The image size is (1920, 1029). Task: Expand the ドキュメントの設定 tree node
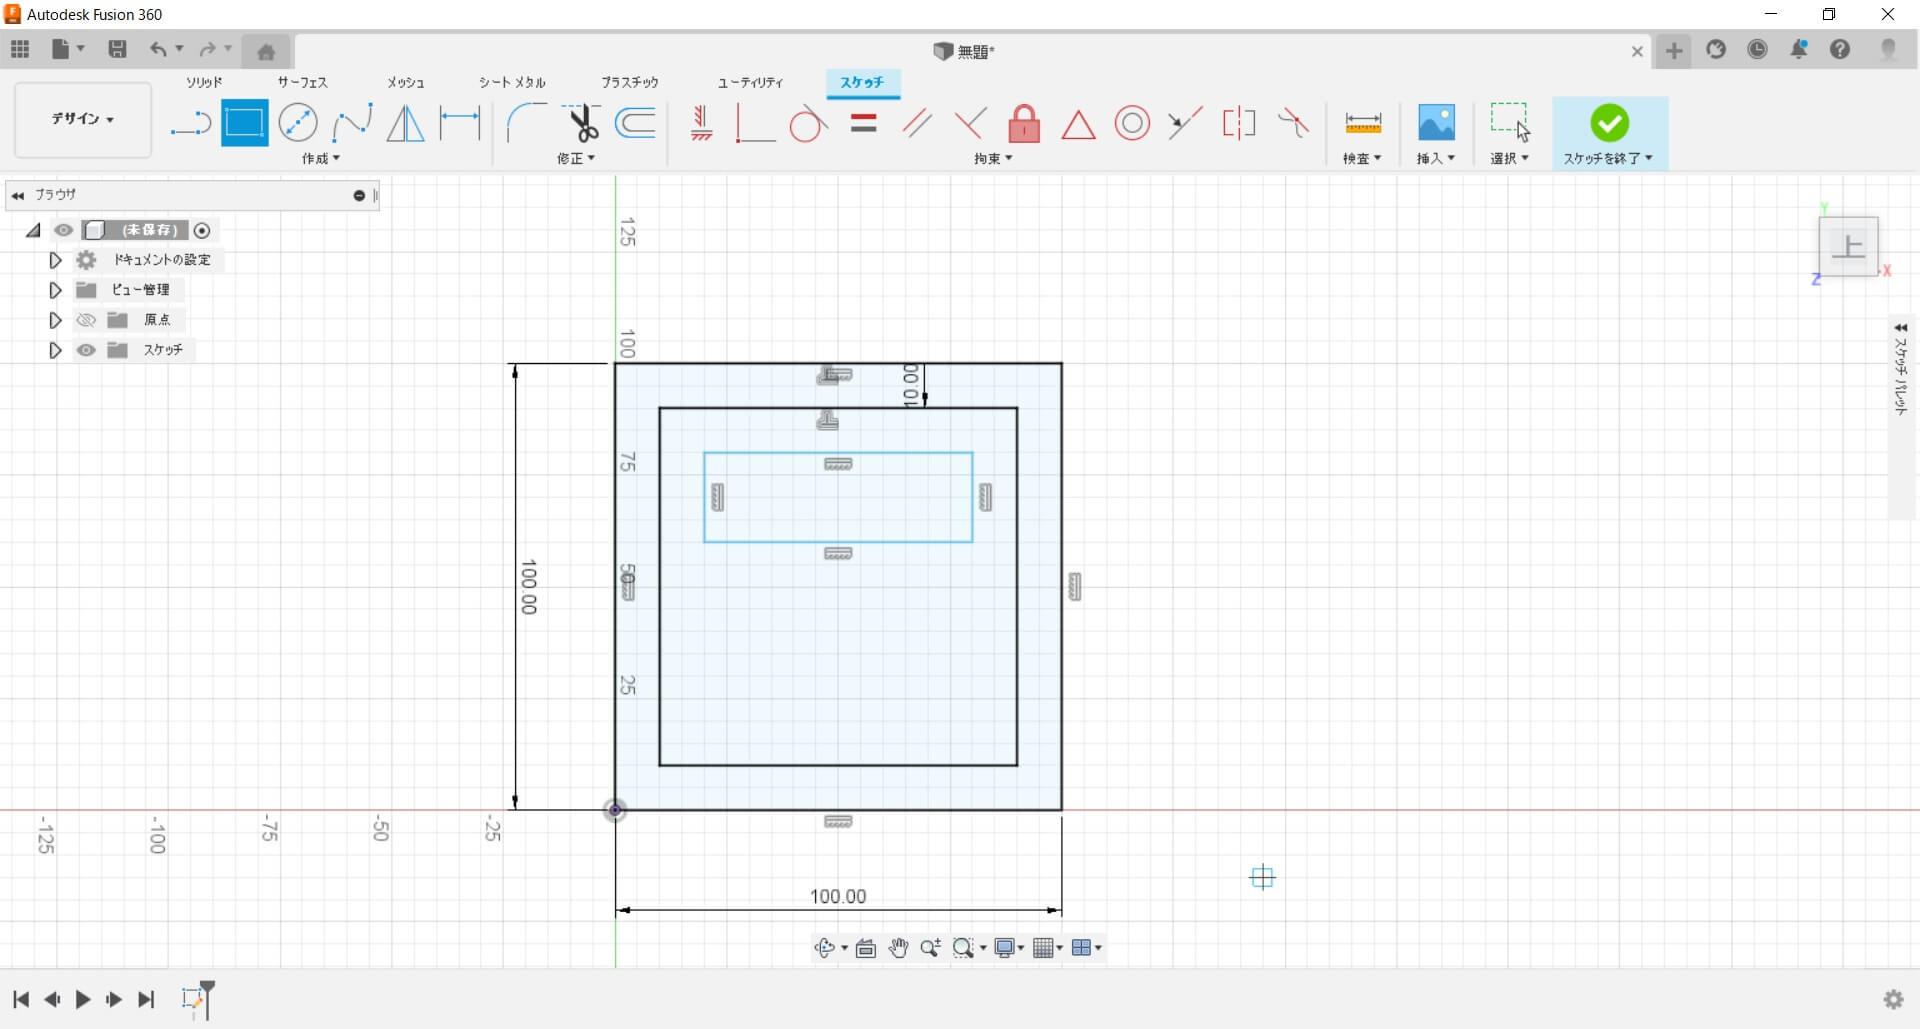(55, 260)
